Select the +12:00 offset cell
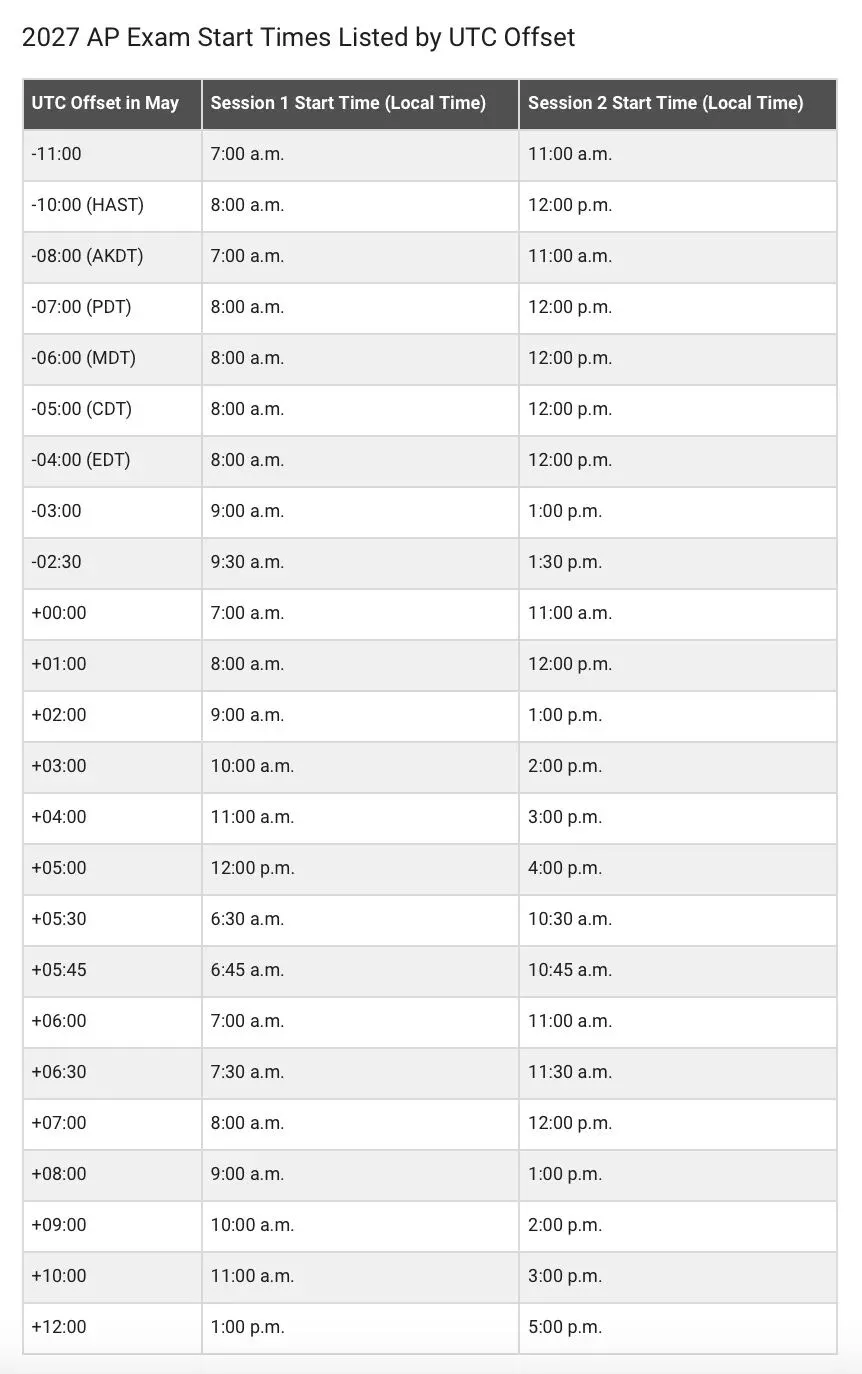 click(x=112, y=1328)
